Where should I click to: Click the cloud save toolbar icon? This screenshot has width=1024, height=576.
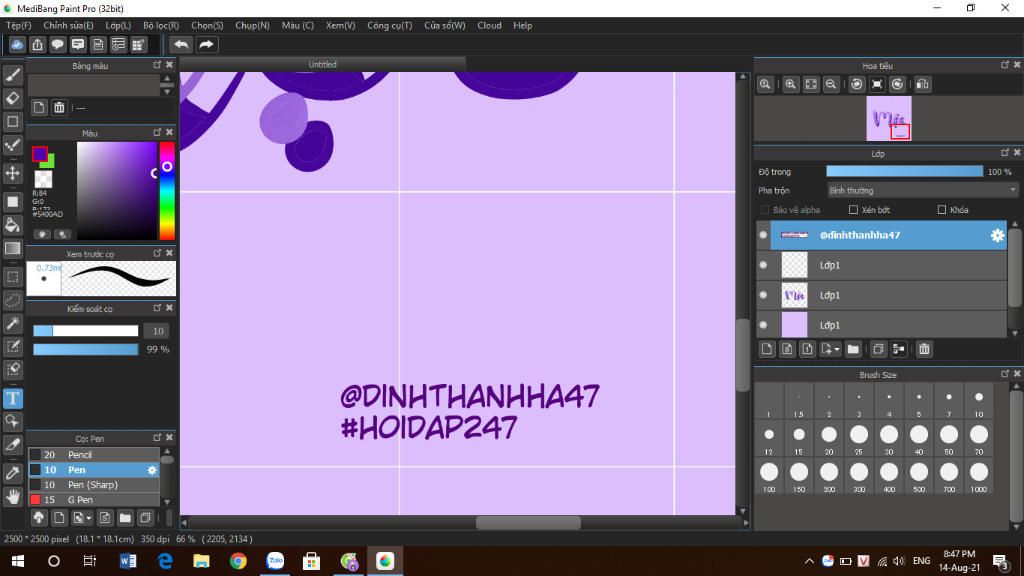pyautogui.click(x=17, y=44)
